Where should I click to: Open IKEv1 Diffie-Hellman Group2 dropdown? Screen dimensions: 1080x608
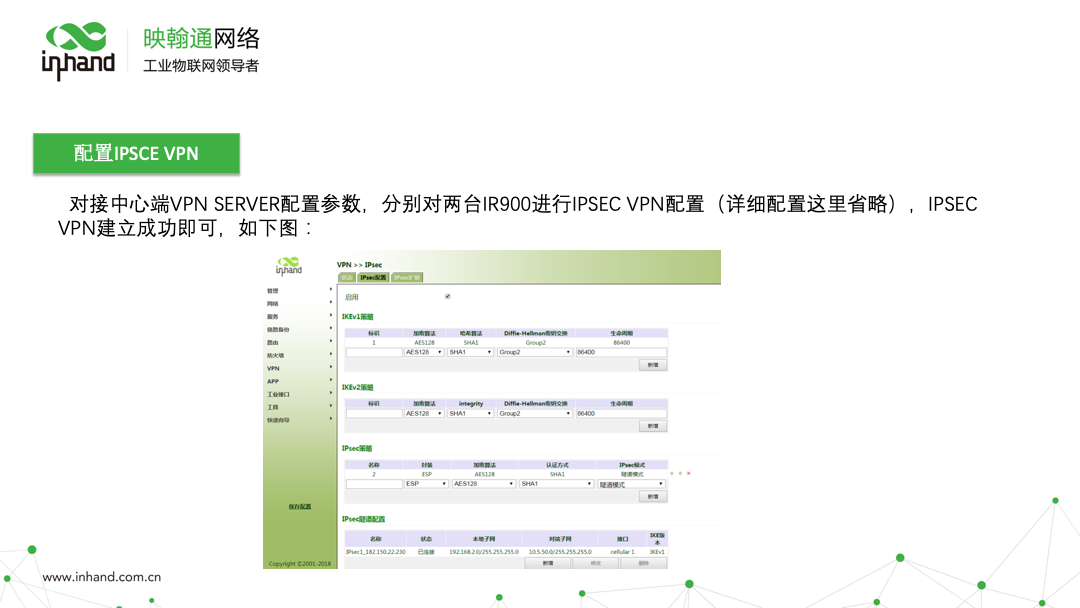coord(534,352)
